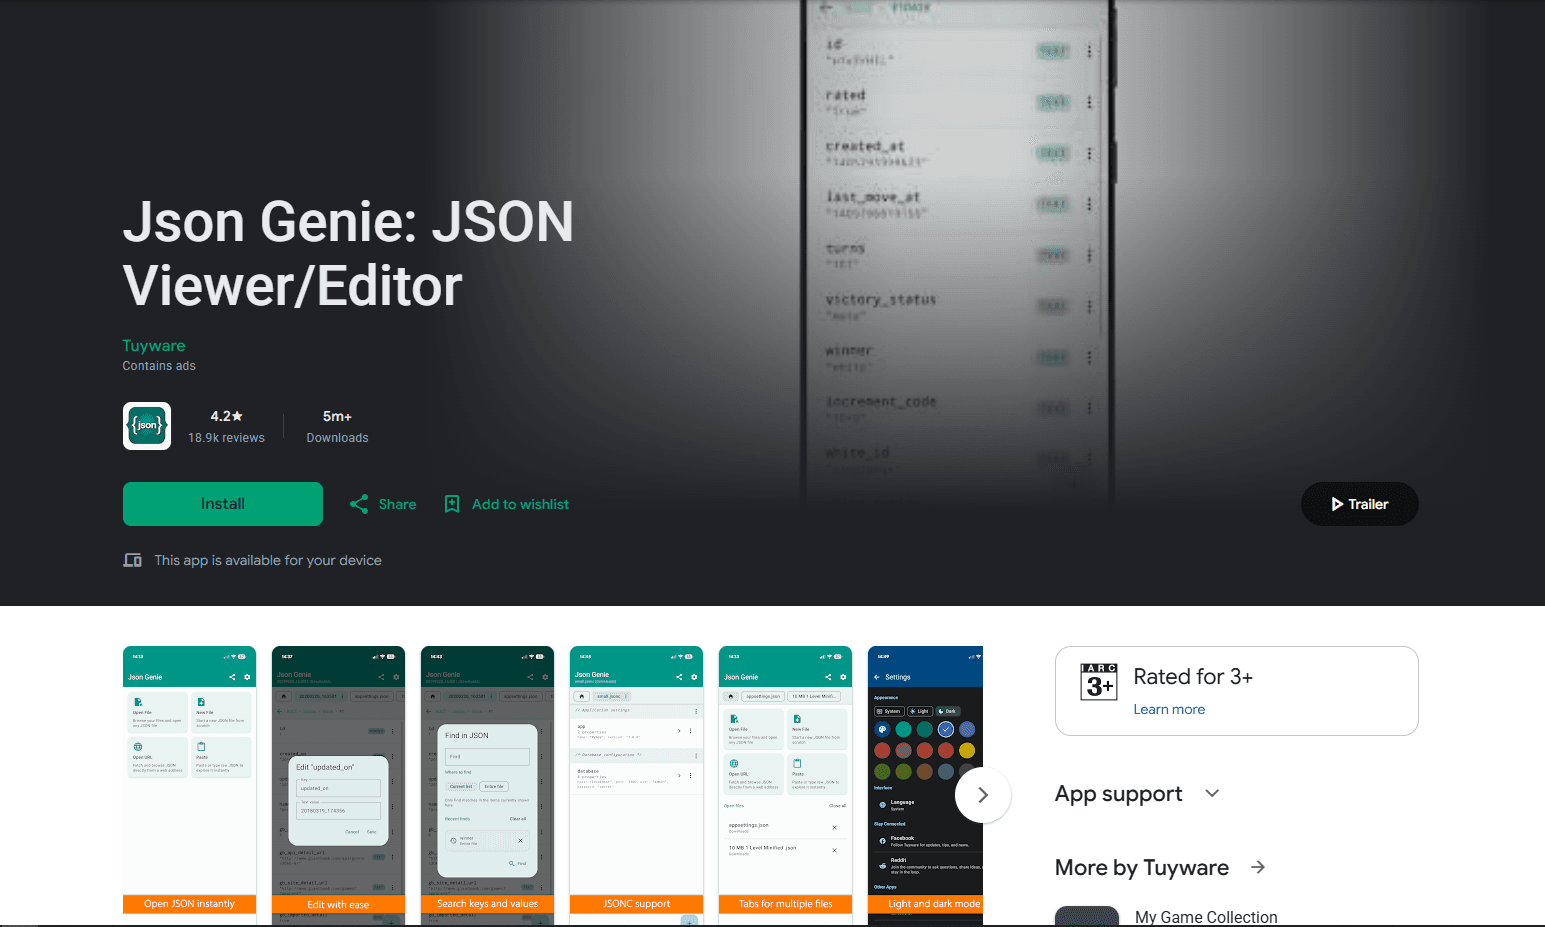This screenshot has height=927, width=1545.
Task: Open the Tuyware developer page
Action: coord(154,346)
